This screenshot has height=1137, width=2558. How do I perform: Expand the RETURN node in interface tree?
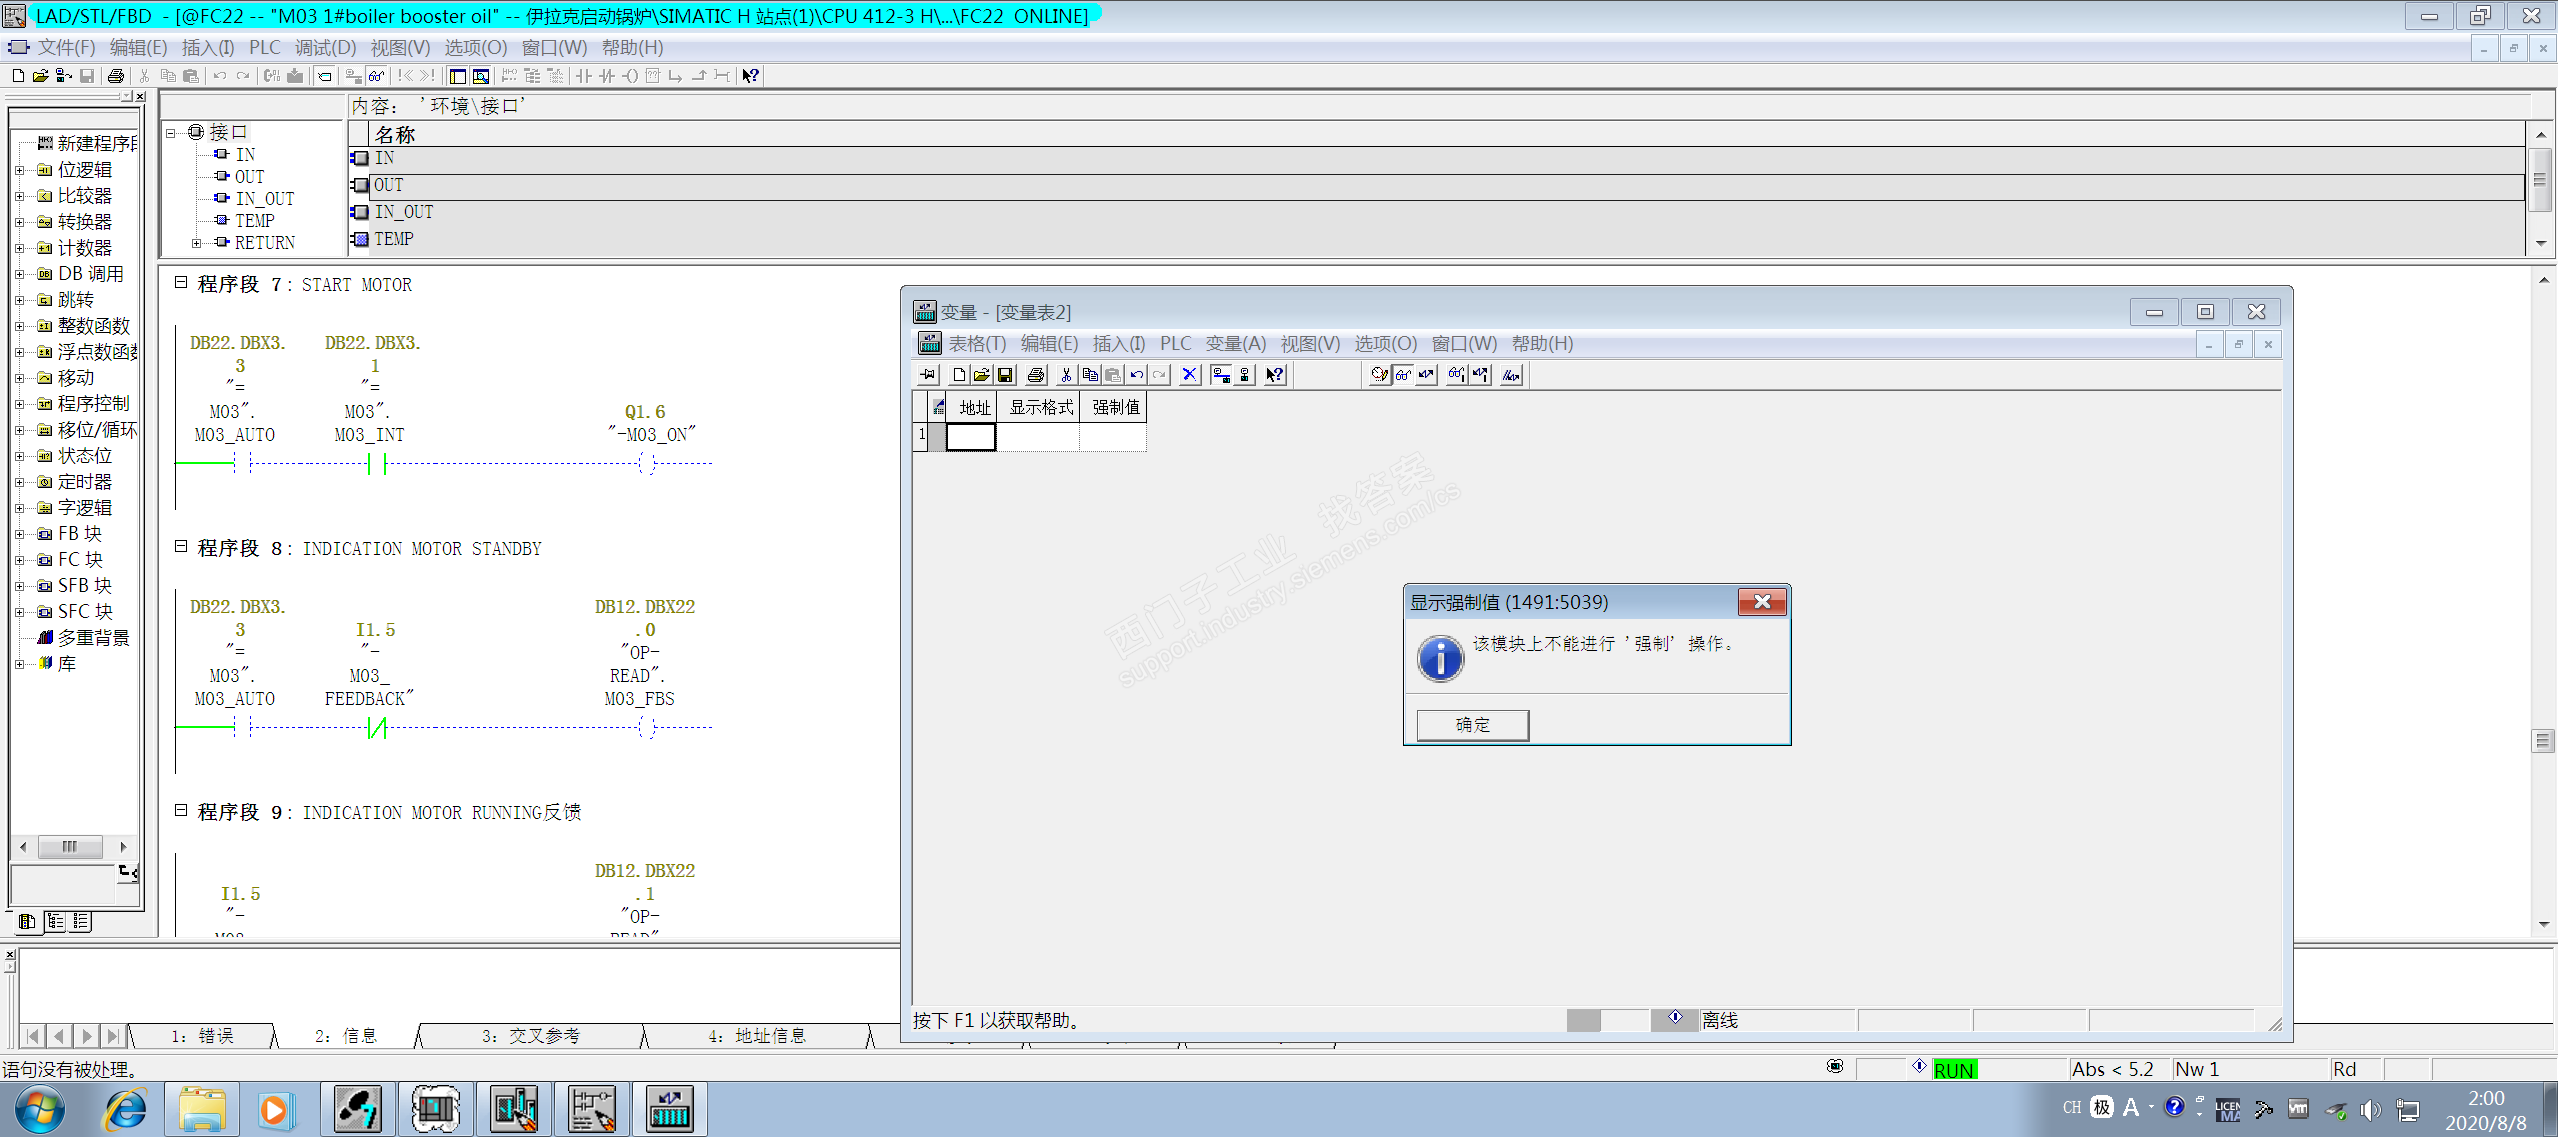click(197, 243)
